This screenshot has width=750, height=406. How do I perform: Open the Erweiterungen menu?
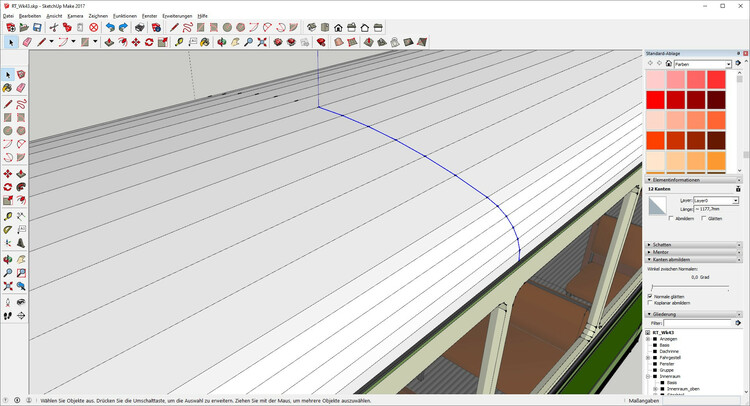pos(177,16)
